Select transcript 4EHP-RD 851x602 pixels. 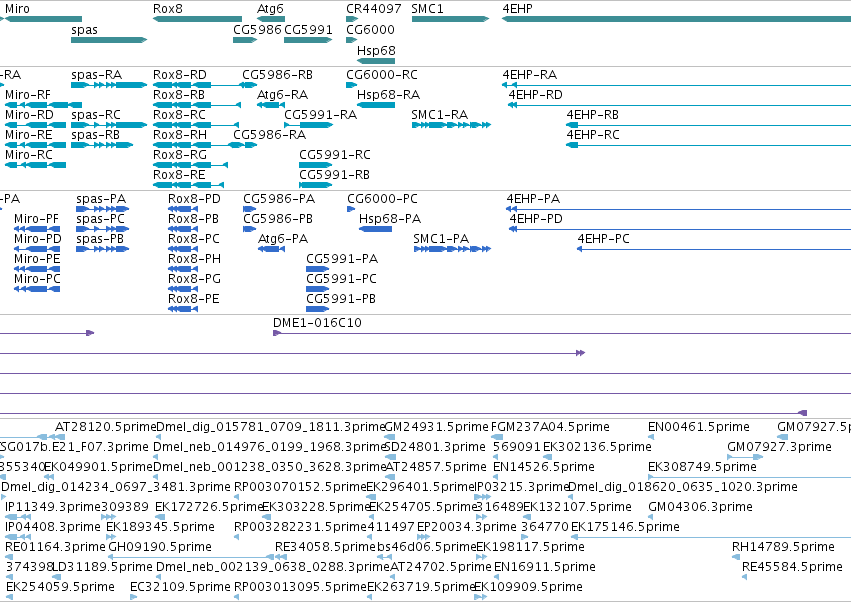tap(679, 105)
